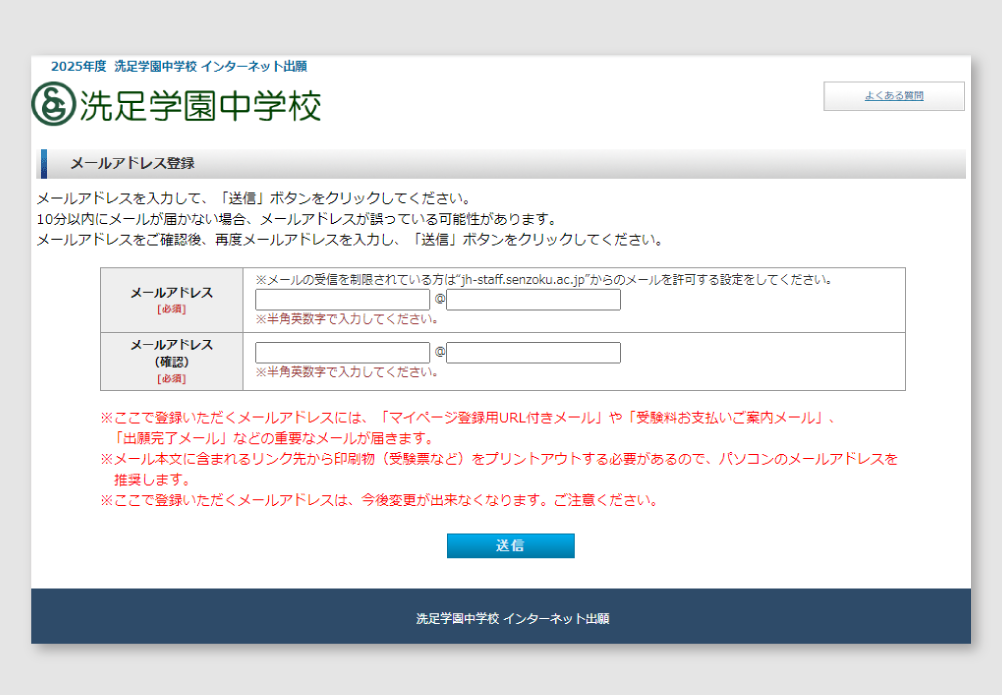
Task: Click the 2025年度 洗足学園中学校 インターネット出願 header text
Action: 179,66
